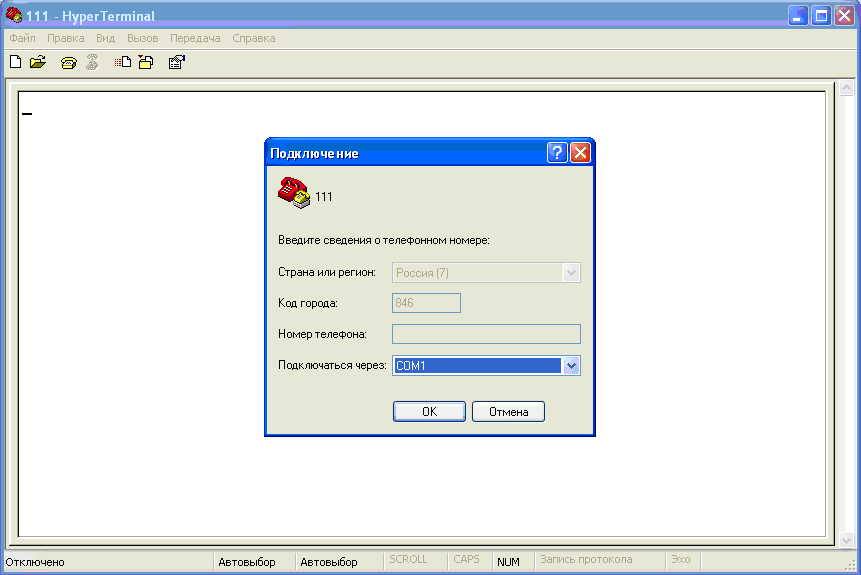Click the red telephone icon in the dialog
861x575 pixels.
pos(294,193)
